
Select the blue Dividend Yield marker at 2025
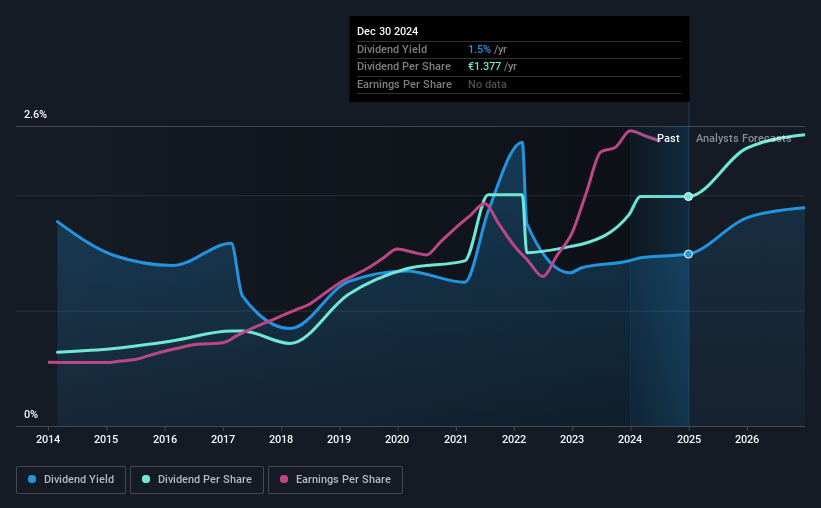[x=689, y=254]
